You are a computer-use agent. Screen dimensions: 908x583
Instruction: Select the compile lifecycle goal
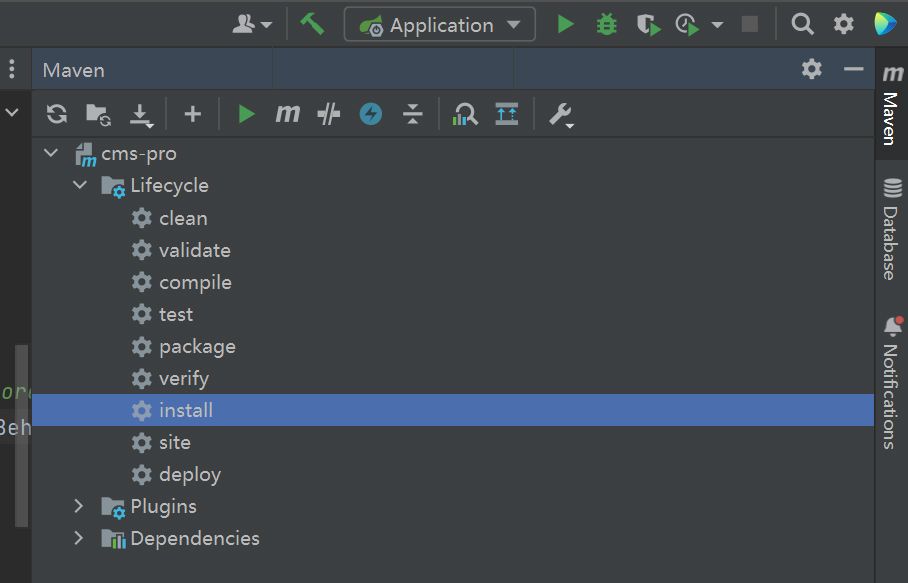point(195,283)
